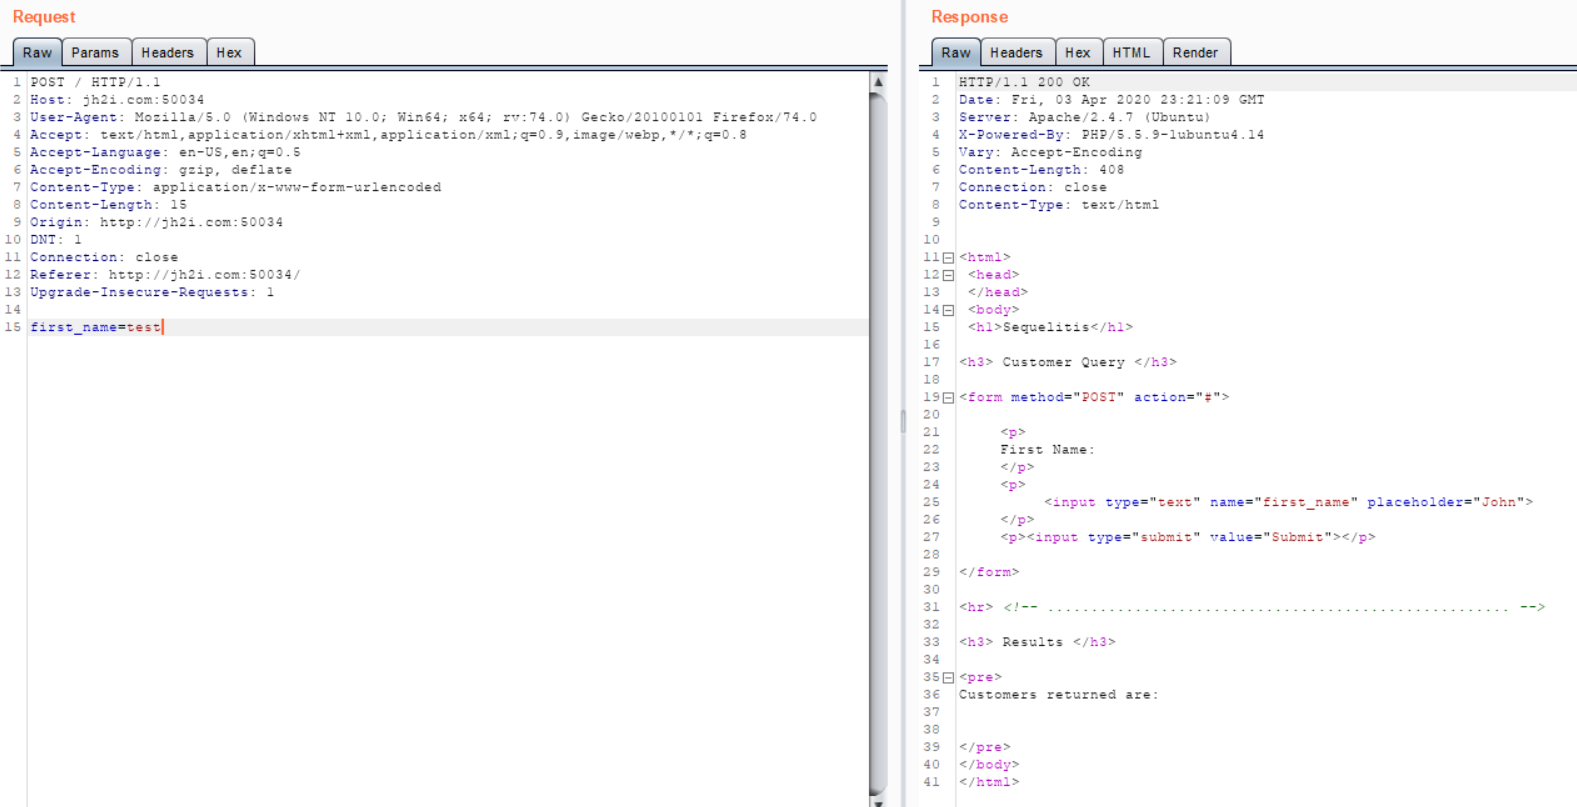Click the Upgrade-Insecure-Requests header line

(152, 292)
